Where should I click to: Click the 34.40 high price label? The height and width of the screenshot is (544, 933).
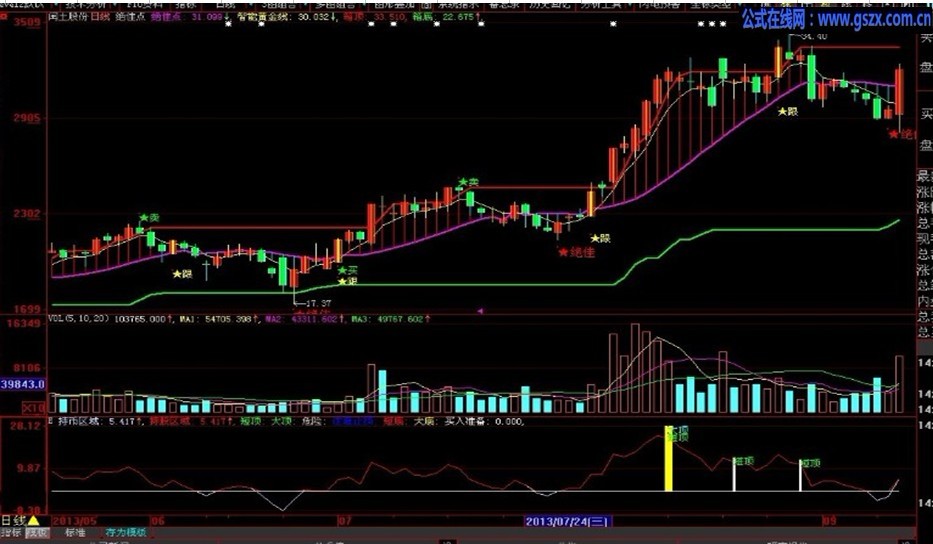click(815, 36)
